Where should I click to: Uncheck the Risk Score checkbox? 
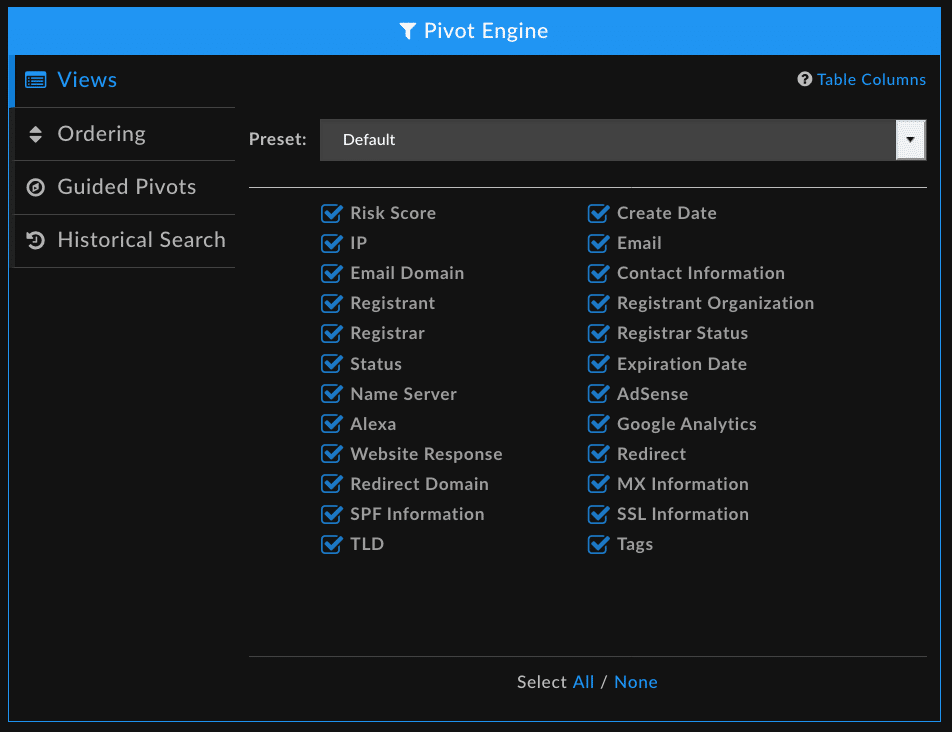tap(332, 213)
